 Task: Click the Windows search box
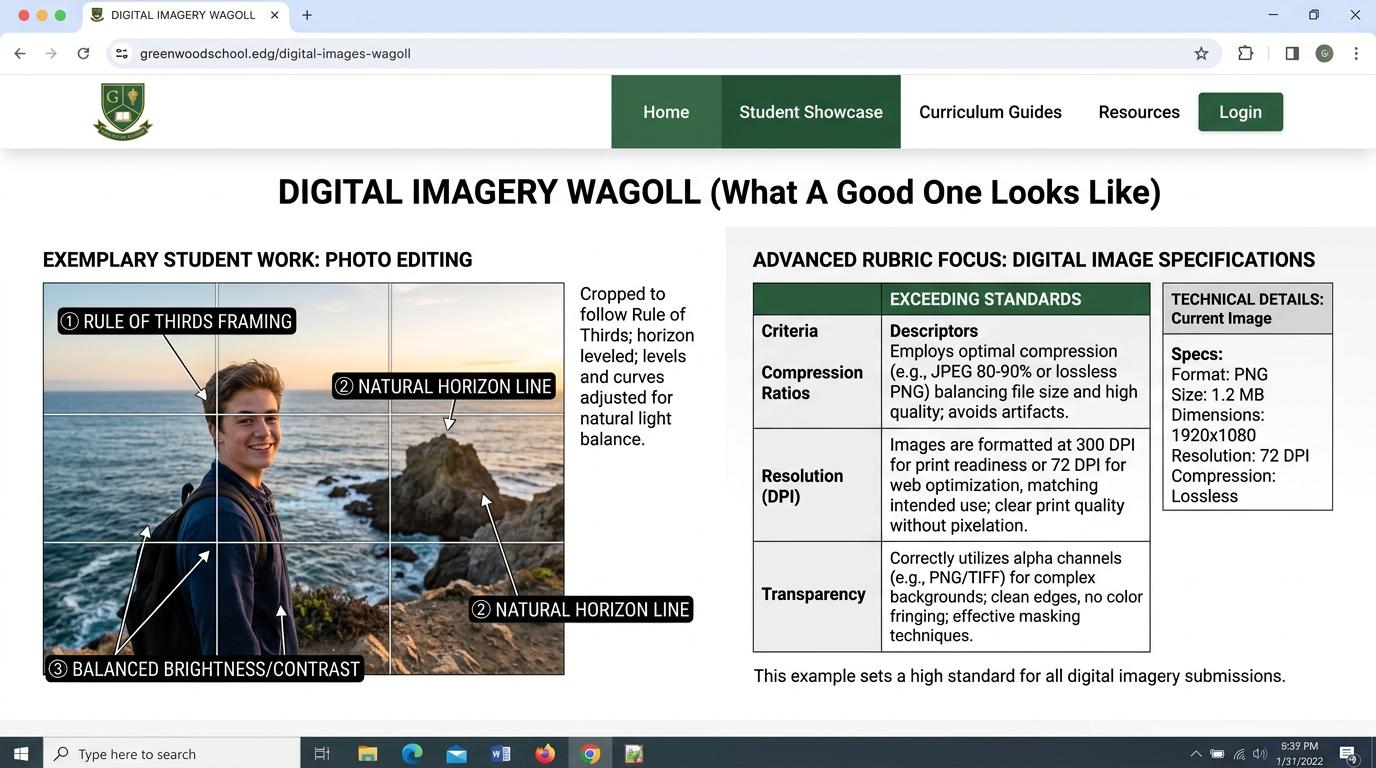click(x=172, y=754)
